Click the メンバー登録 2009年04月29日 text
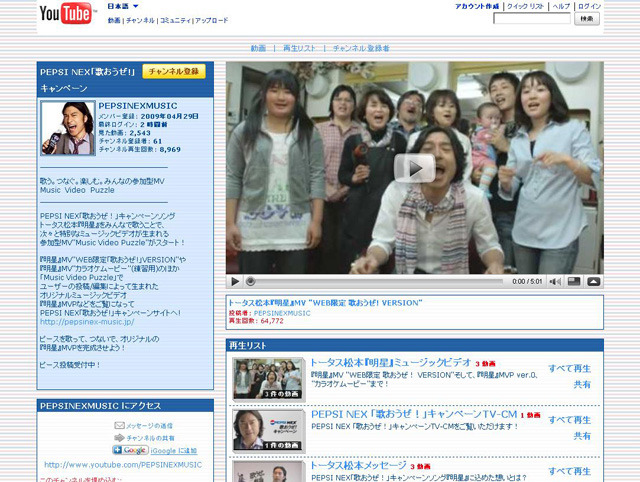Image resolution: width=640 pixels, height=482 pixels. point(149,116)
